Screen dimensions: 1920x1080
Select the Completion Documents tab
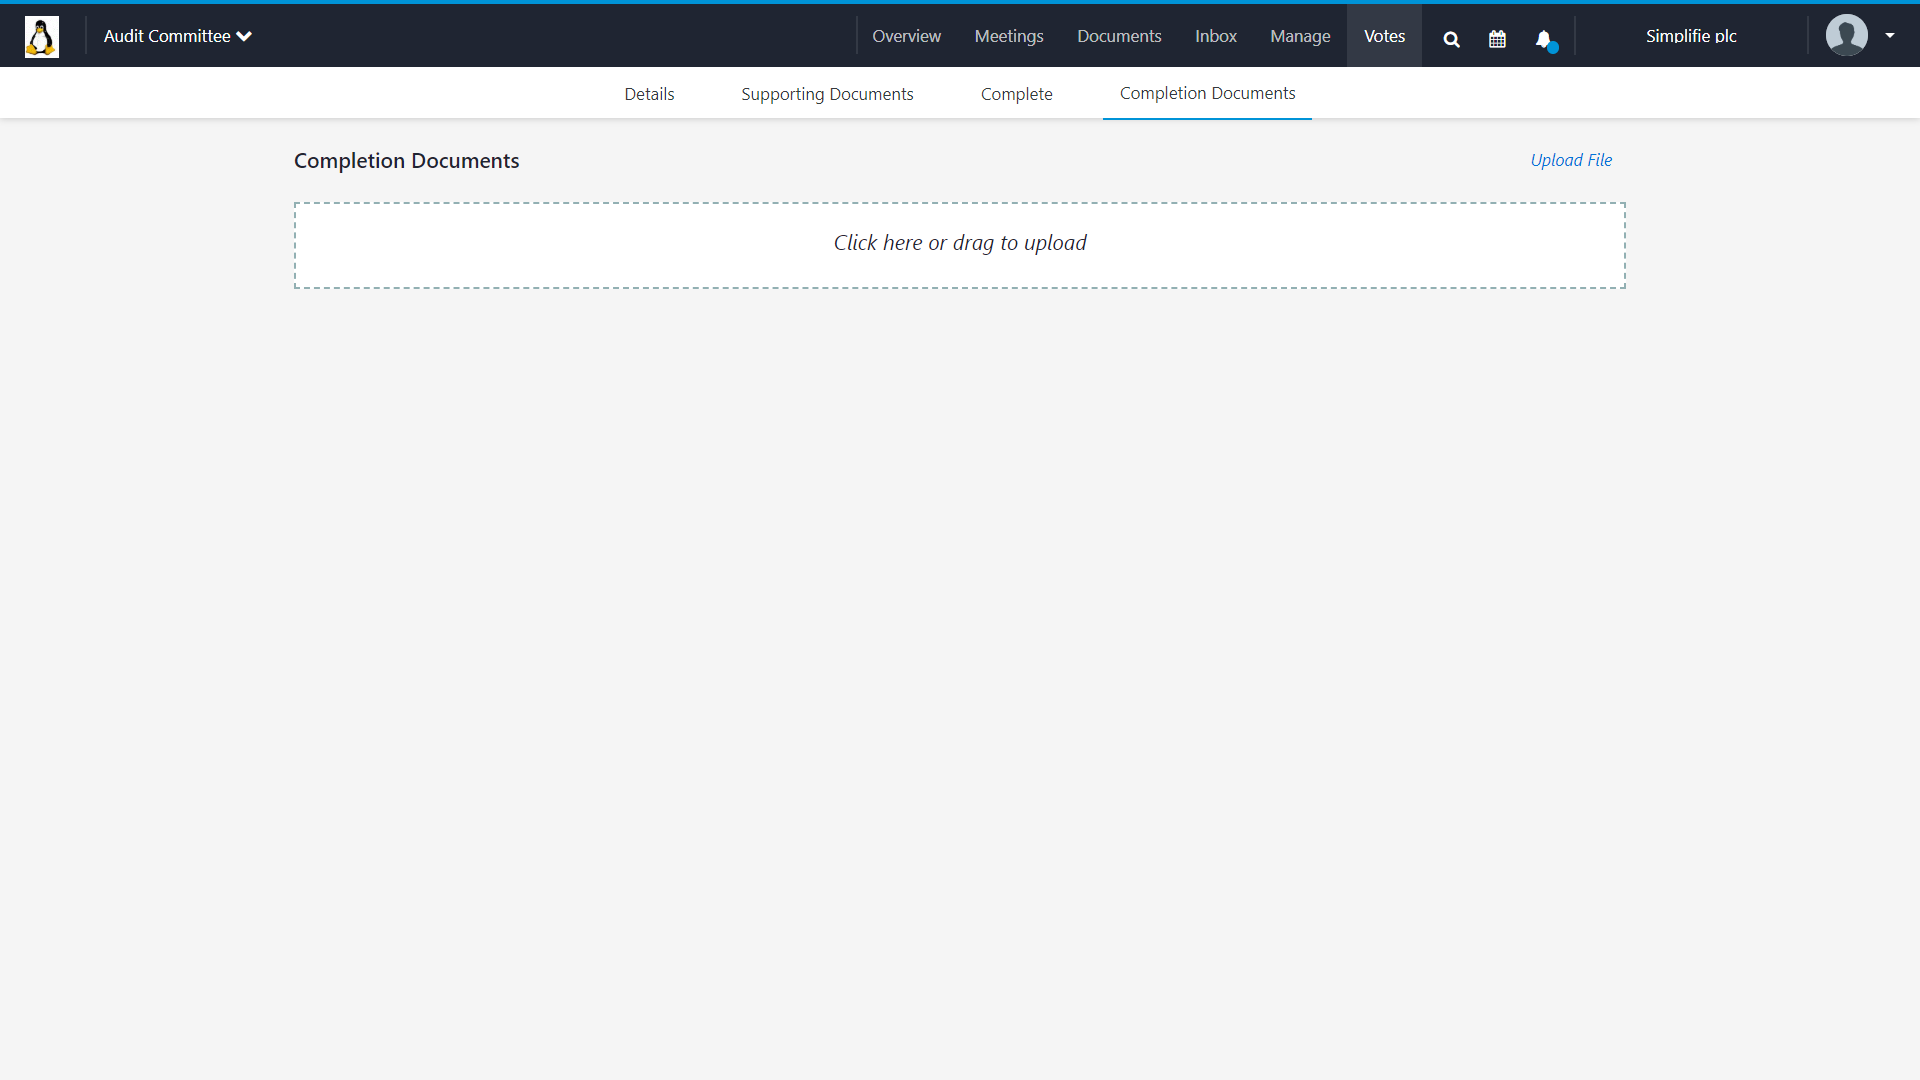click(x=1207, y=93)
